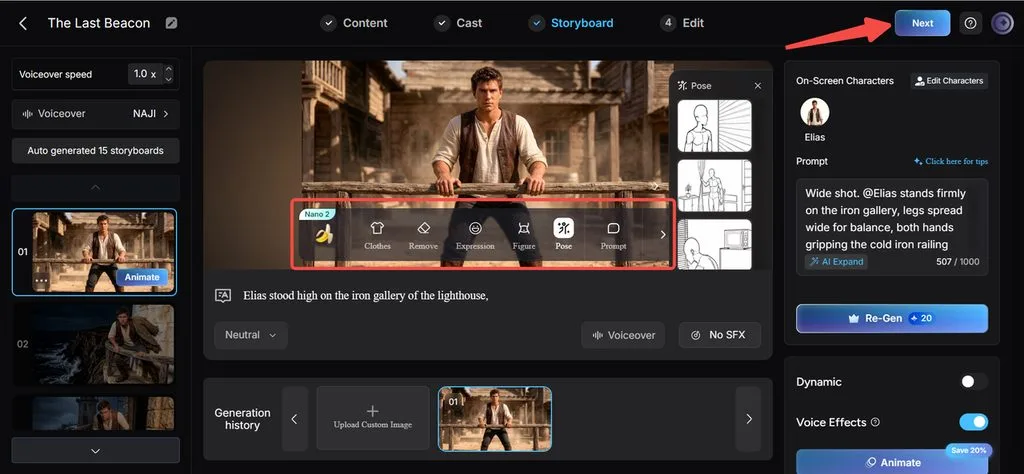Switch to the Cast step
Image resolution: width=1024 pixels, height=474 pixels.
click(458, 23)
